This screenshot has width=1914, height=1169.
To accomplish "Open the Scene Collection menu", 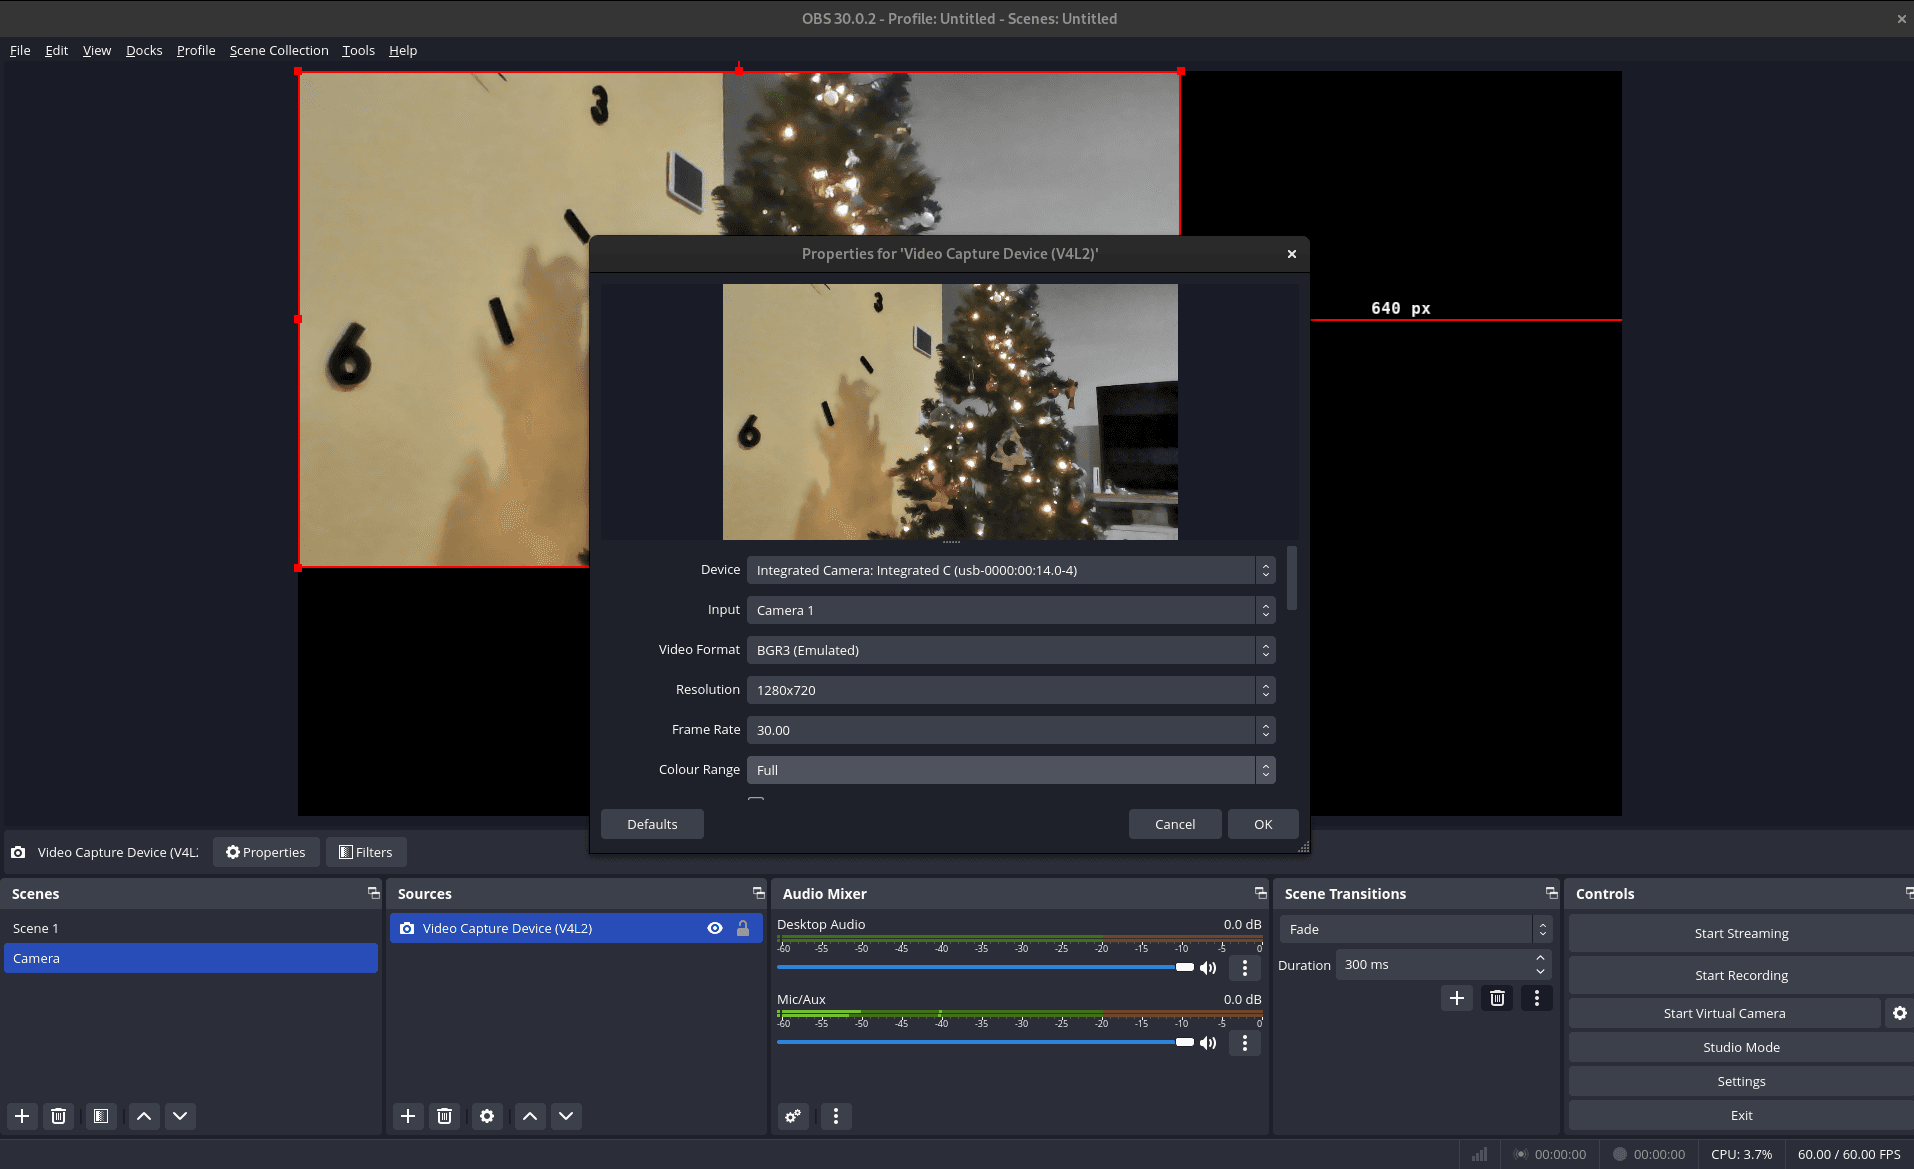I will (279, 50).
